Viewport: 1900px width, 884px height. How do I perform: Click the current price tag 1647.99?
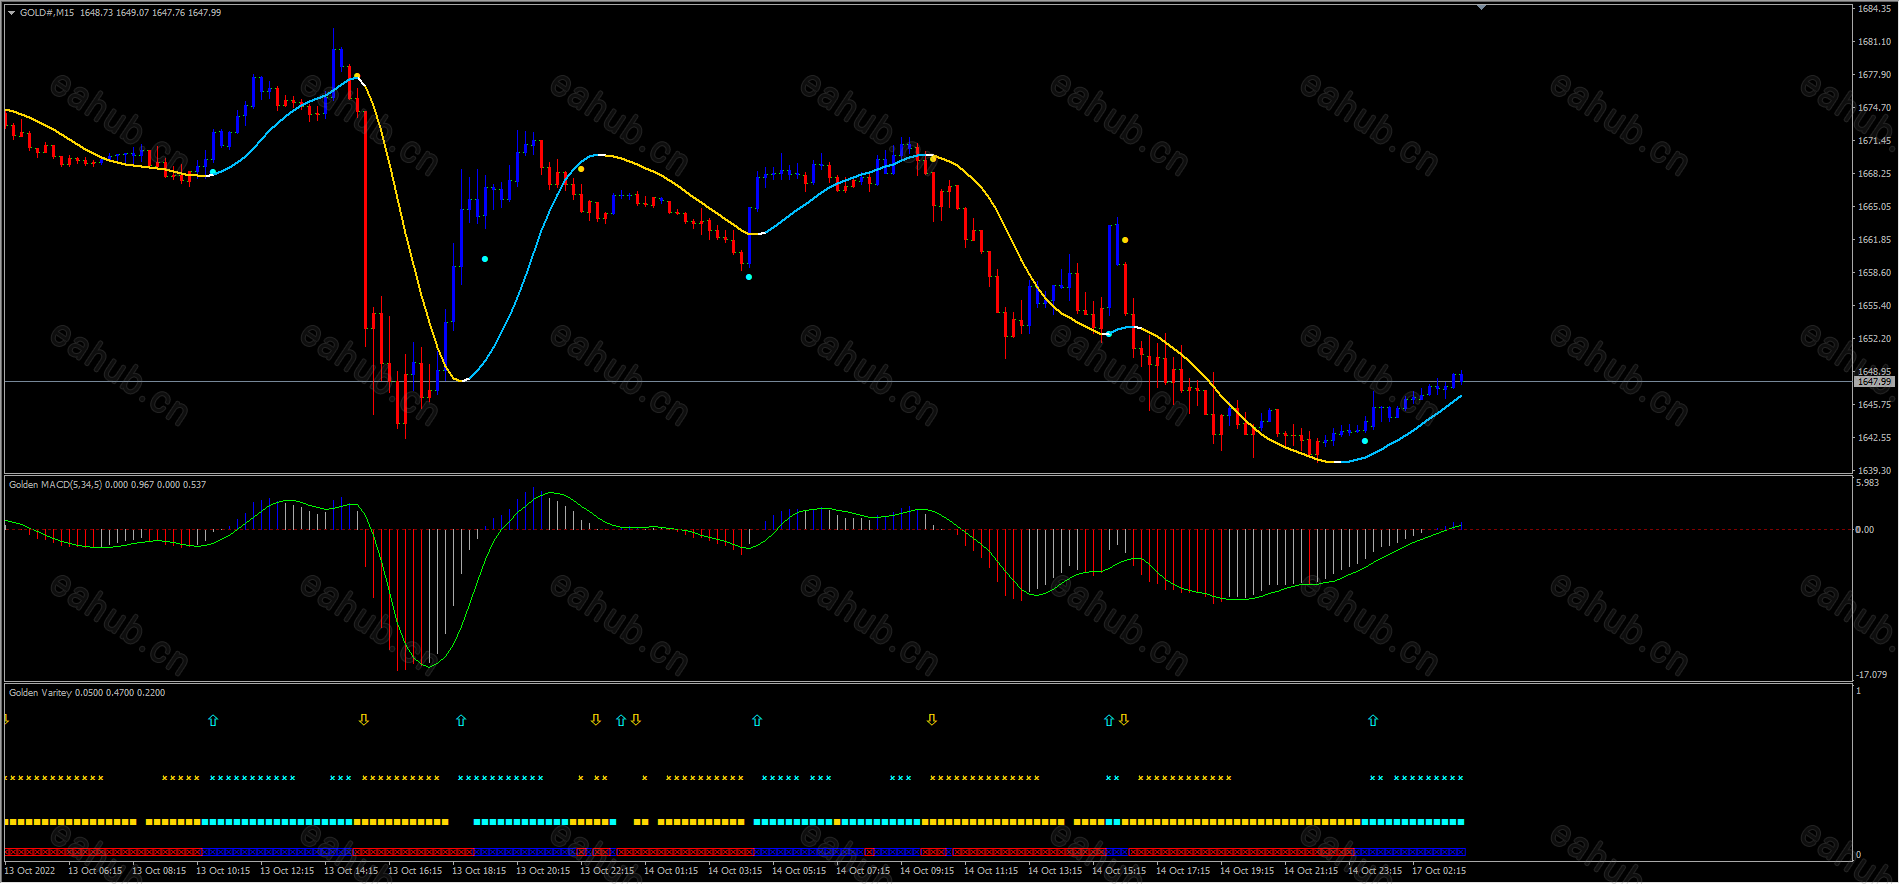pyautogui.click(x=1875, y=382)
